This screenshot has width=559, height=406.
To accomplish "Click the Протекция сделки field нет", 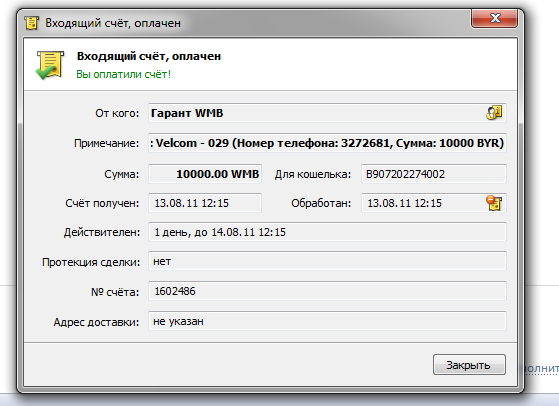I will pyautogui.click(x=327, y=261).
